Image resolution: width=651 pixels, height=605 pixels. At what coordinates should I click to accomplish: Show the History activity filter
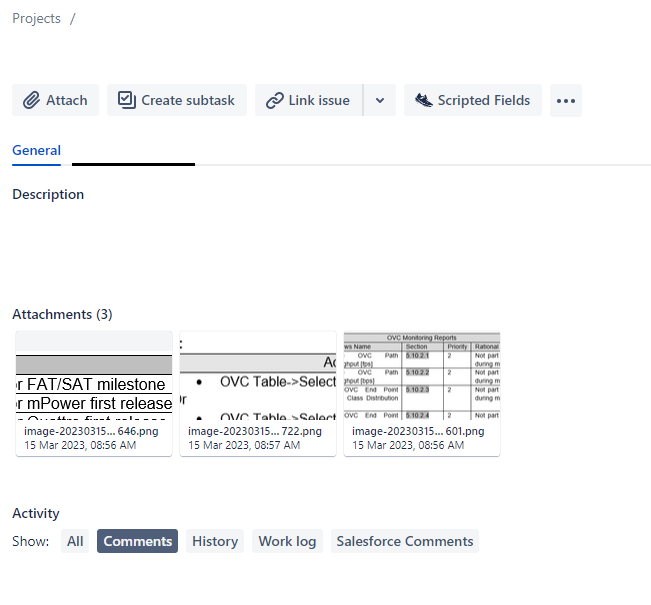(x=215, y=541)
